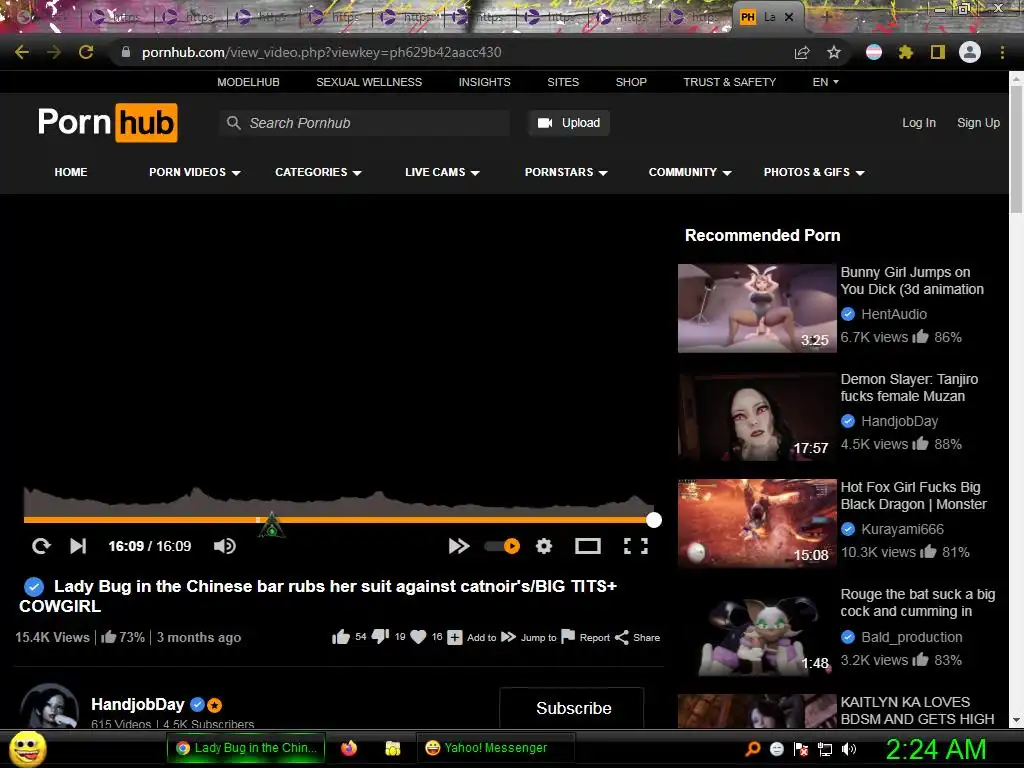Open the player settings gear

(544, 546)
